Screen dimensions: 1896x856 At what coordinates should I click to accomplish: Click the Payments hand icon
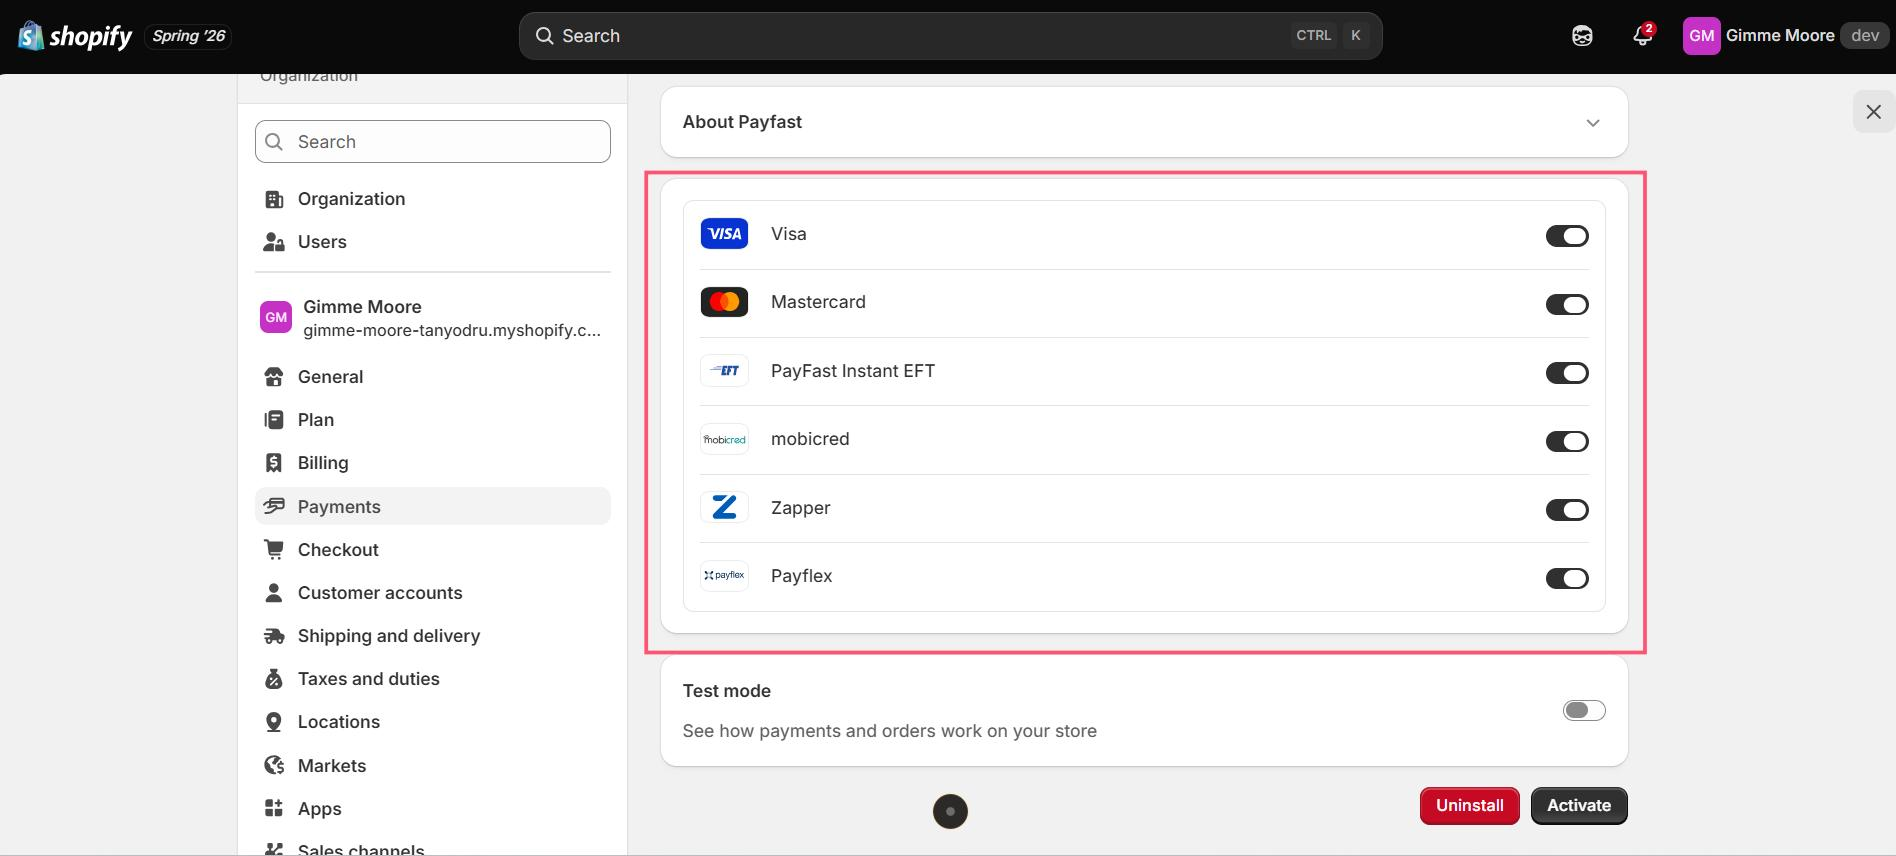pyautogui.click(x=273, y=506)
